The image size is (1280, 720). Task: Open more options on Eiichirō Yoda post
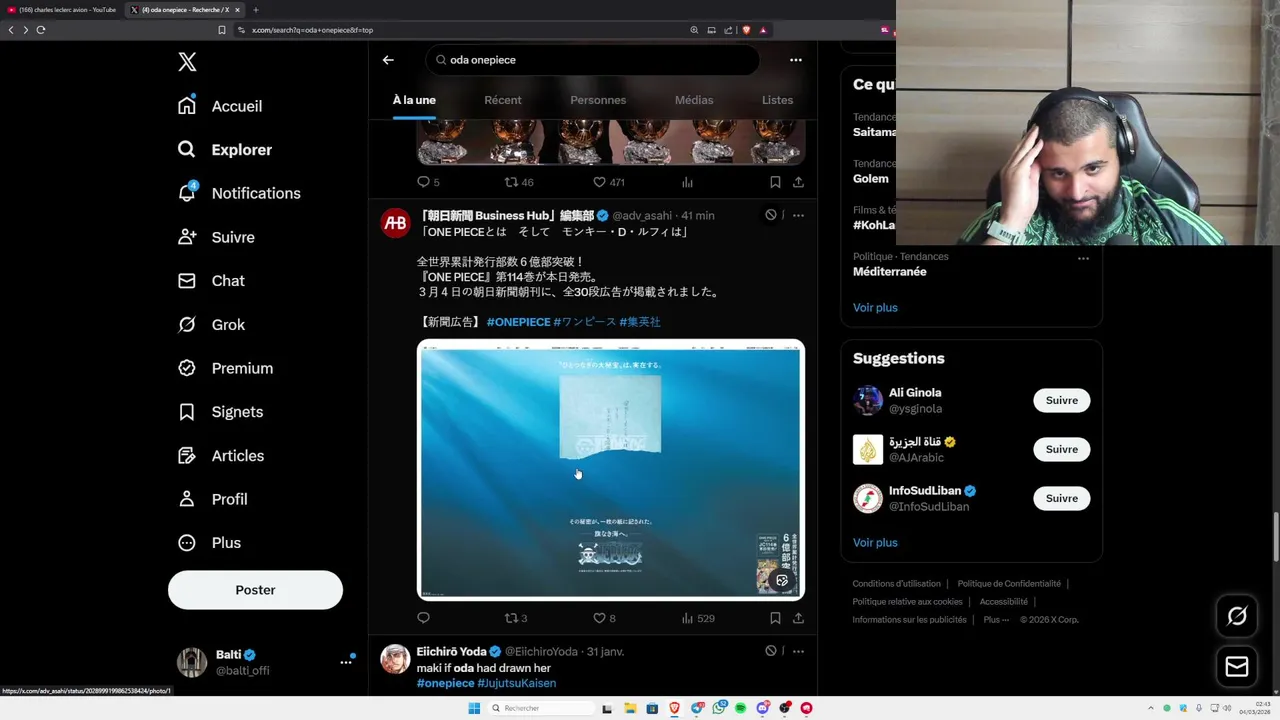(798, 651)
